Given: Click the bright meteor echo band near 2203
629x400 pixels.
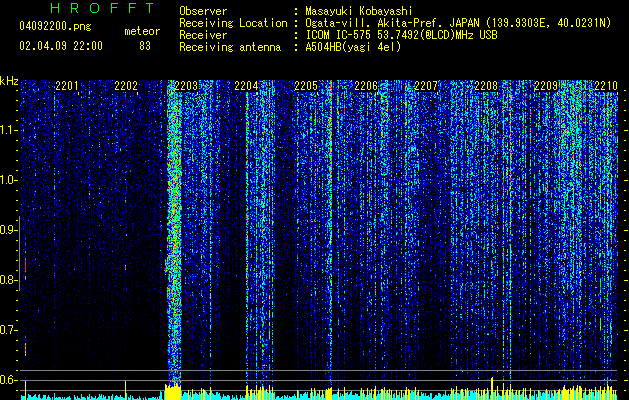Looking at the screenshot, I should [x=174, y=233].
